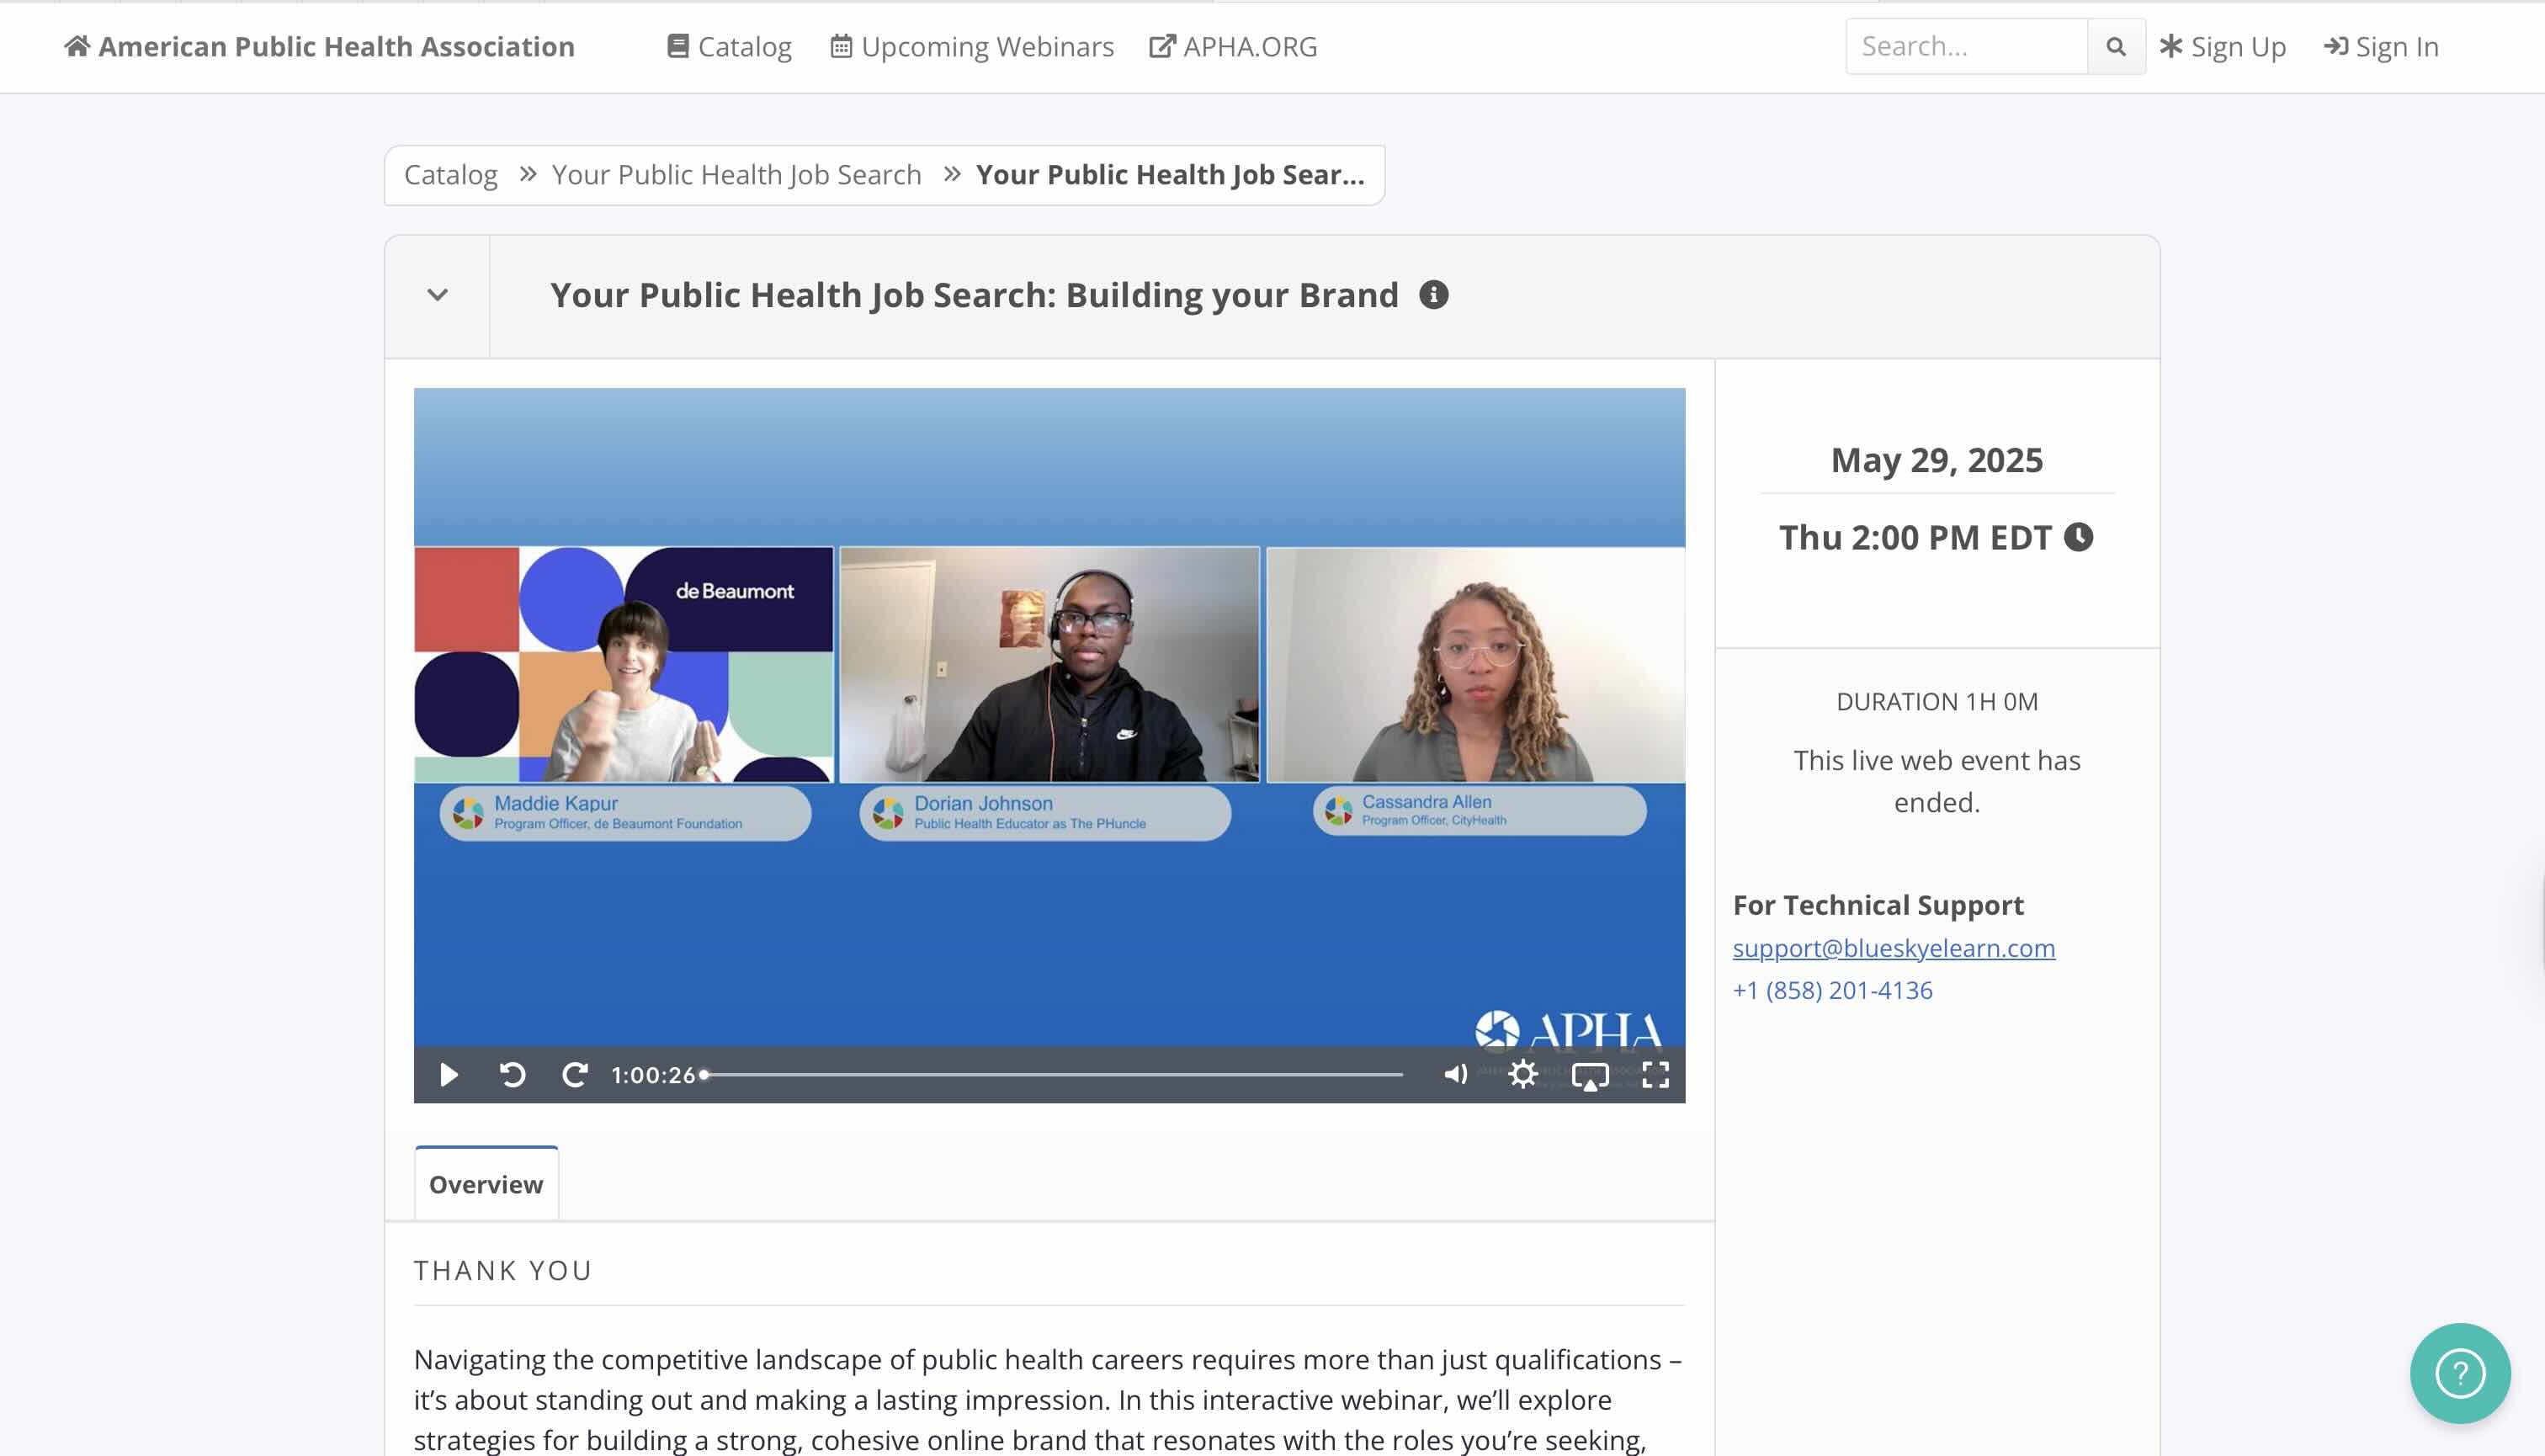
Task: Click the search magnifier button
Action: coord(2116,46)
